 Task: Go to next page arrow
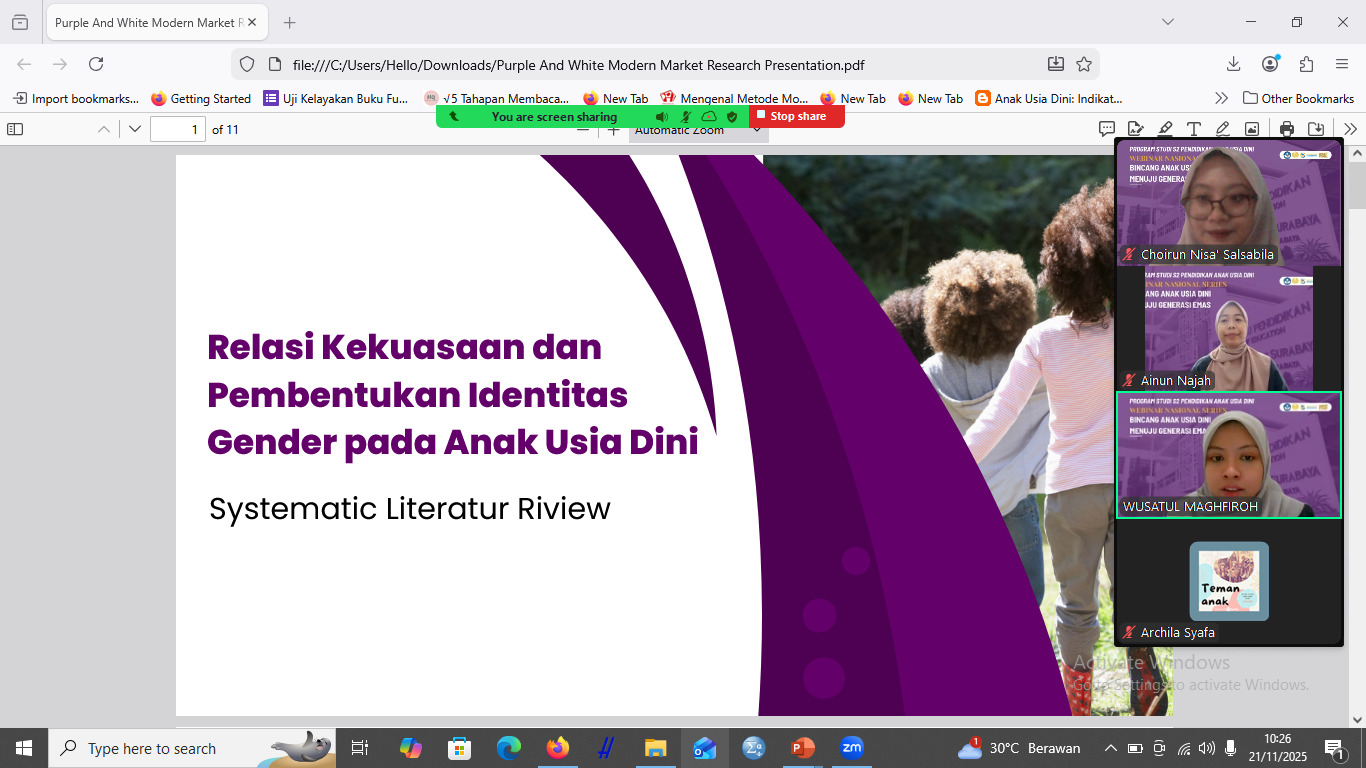pos(135,129)
